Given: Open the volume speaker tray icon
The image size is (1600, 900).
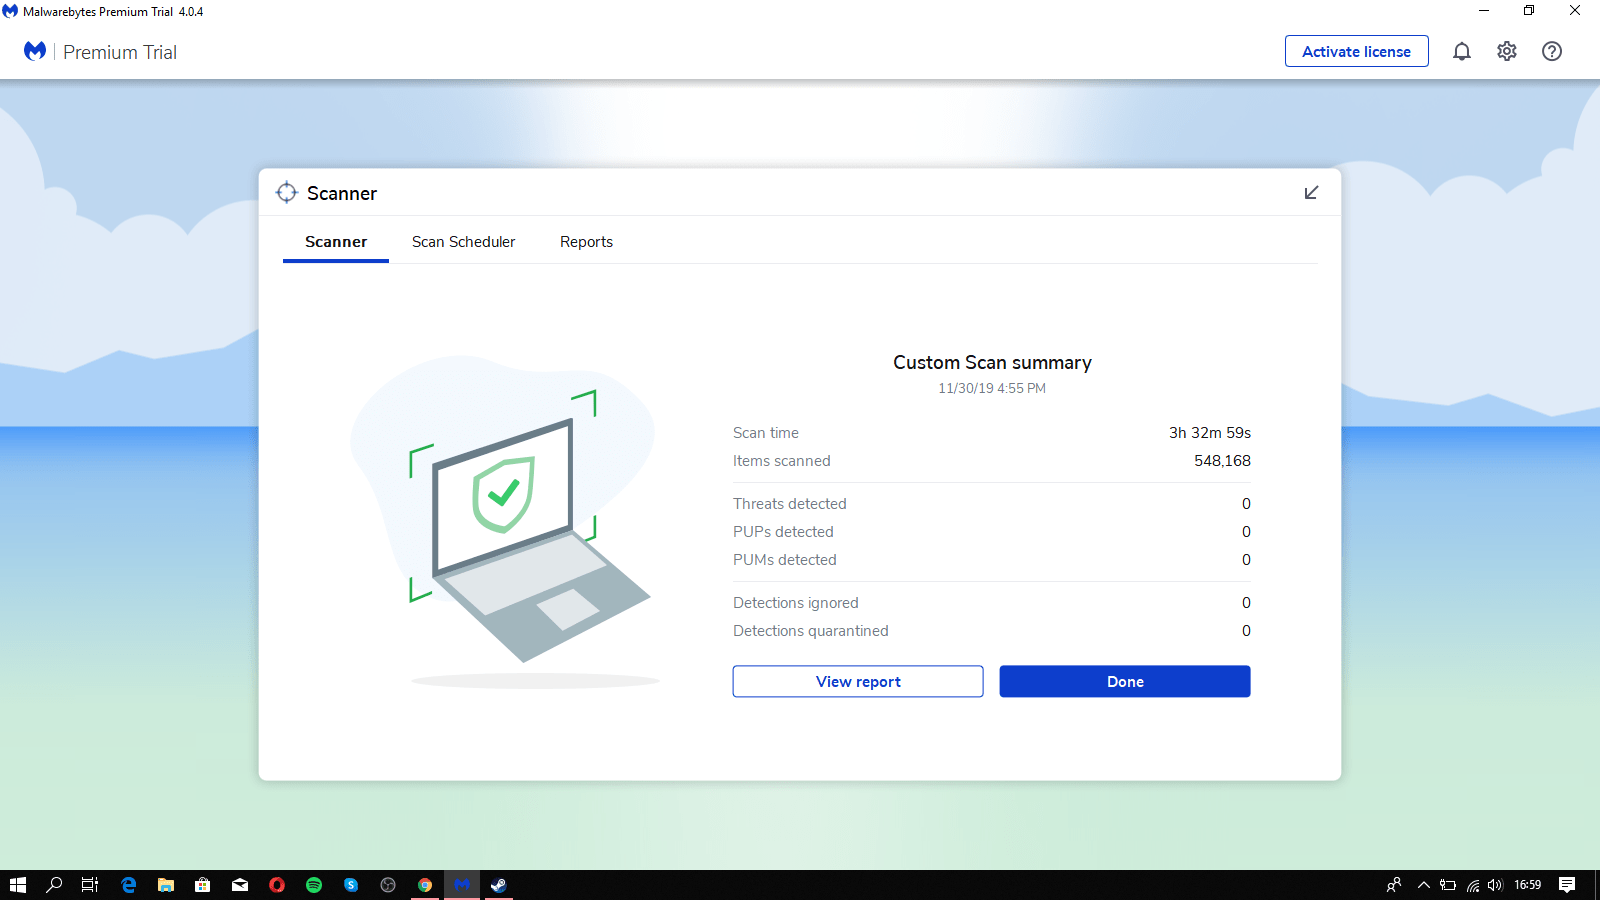Looking at the screenshot, I should [x=1496, y=885].
